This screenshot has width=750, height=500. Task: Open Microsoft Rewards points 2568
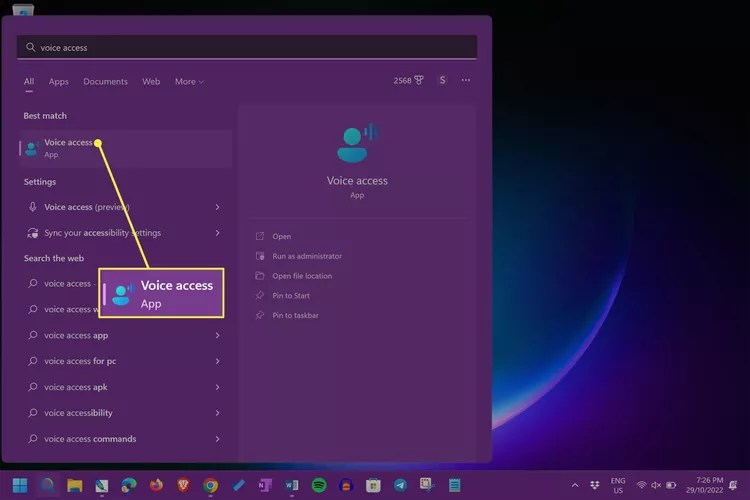(x=408, y=80)
